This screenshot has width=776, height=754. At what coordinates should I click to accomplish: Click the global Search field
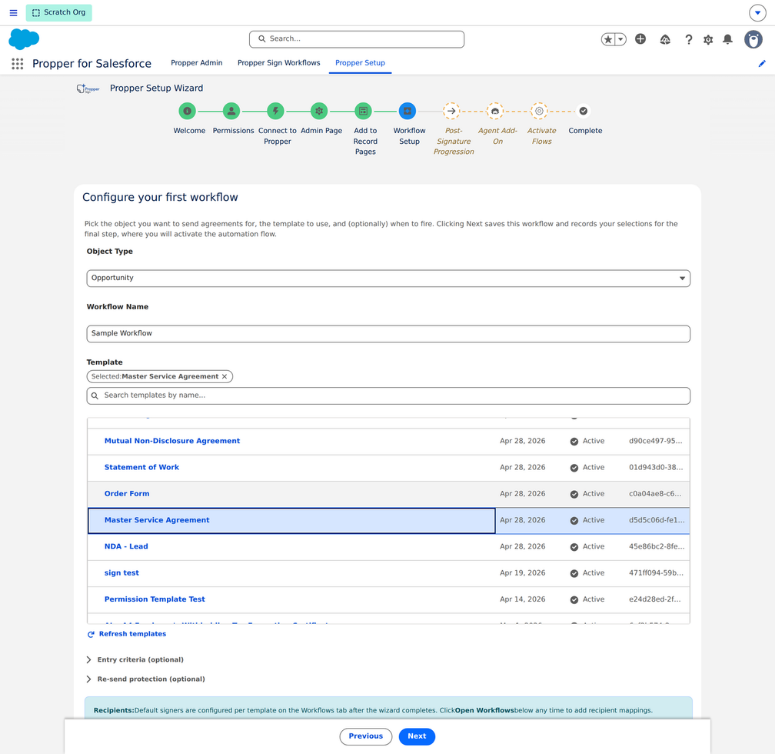(356, 39)
